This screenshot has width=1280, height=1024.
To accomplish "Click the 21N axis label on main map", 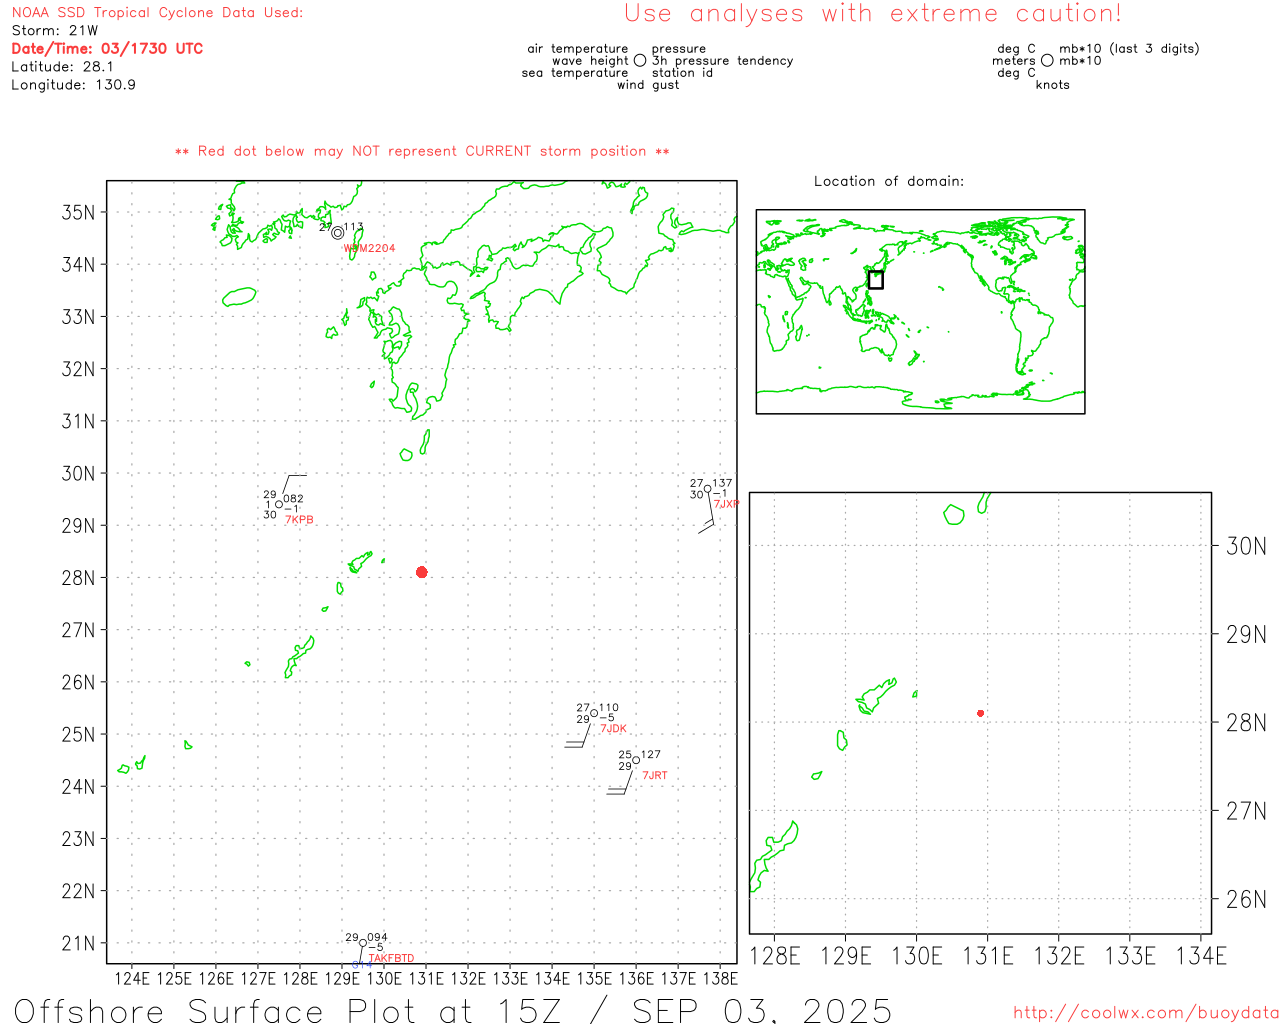I will (x=78, y=943).
